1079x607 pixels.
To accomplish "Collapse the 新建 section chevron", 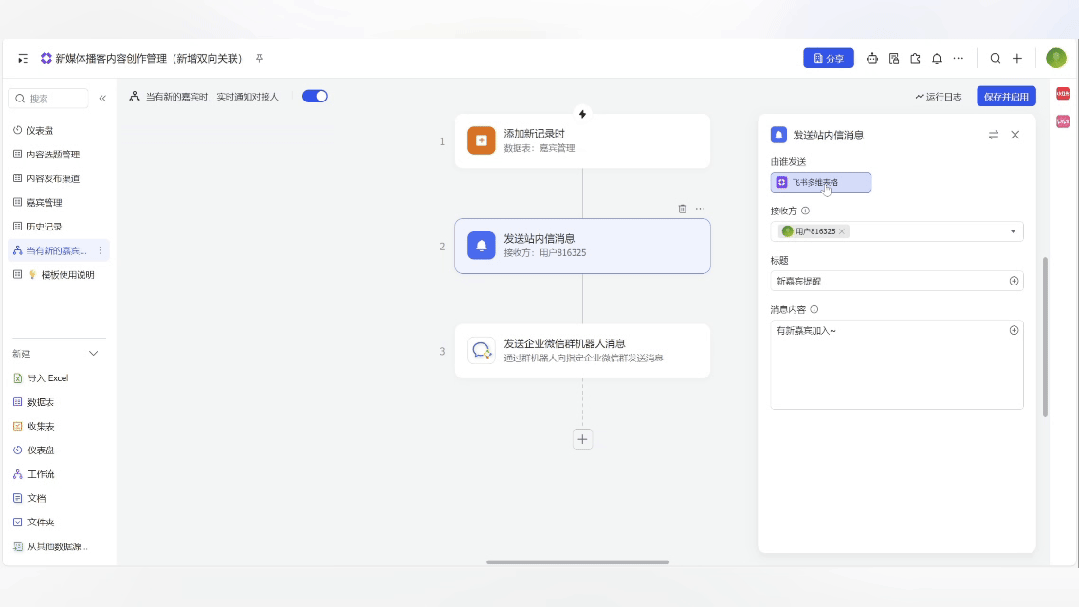I will 93,353.
